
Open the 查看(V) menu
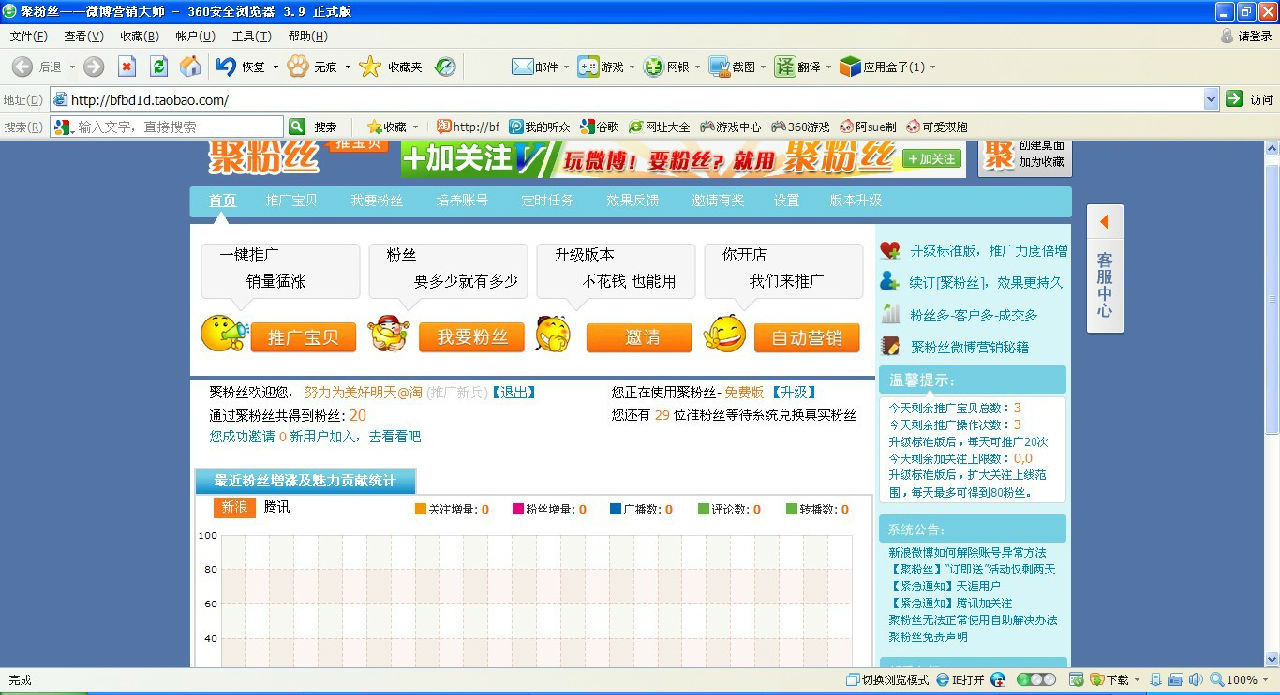pos(84,36)
